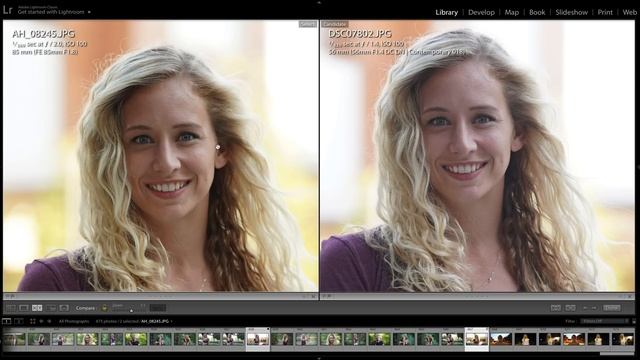Toggle the Link Focus lock icon
The height and width of the screenshot is (360, 640).
point(104,308)
